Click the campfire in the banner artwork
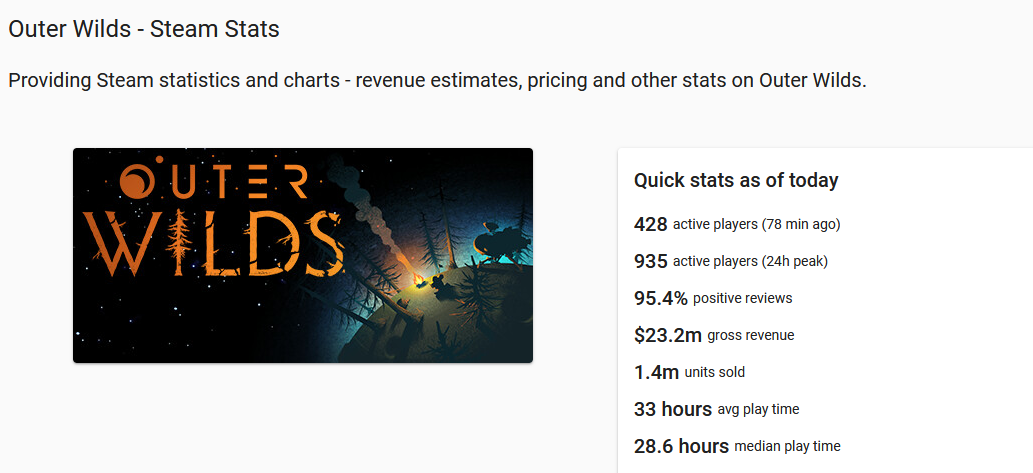 tap(419, 281)
